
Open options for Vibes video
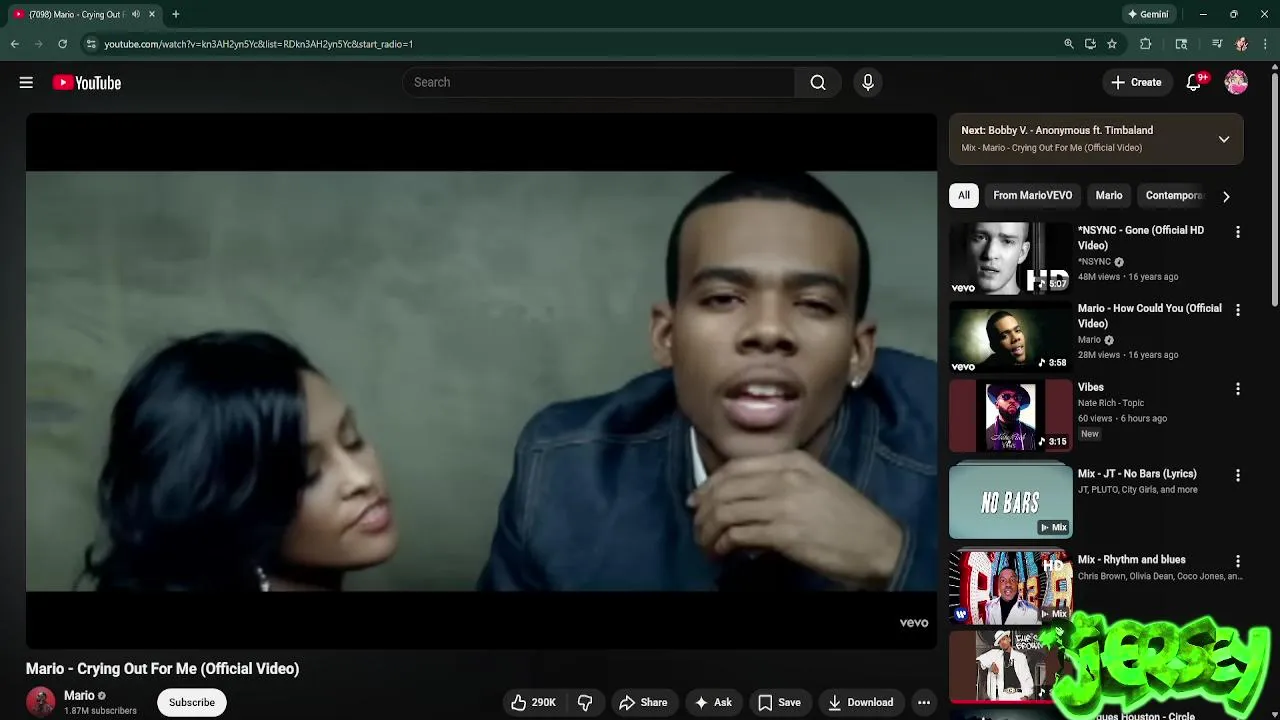[1238, 389]
